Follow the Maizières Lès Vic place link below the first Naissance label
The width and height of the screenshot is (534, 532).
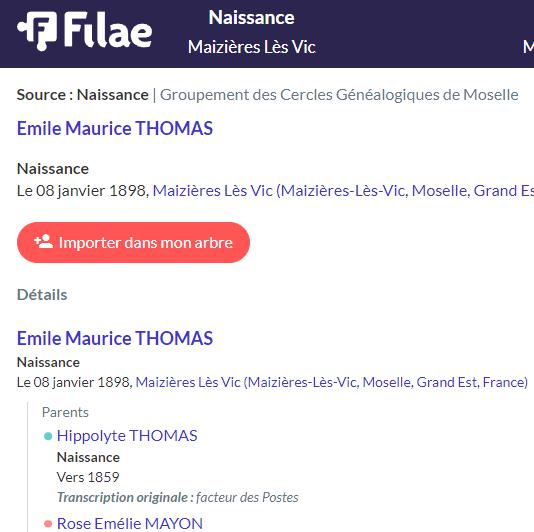[343, 191]
